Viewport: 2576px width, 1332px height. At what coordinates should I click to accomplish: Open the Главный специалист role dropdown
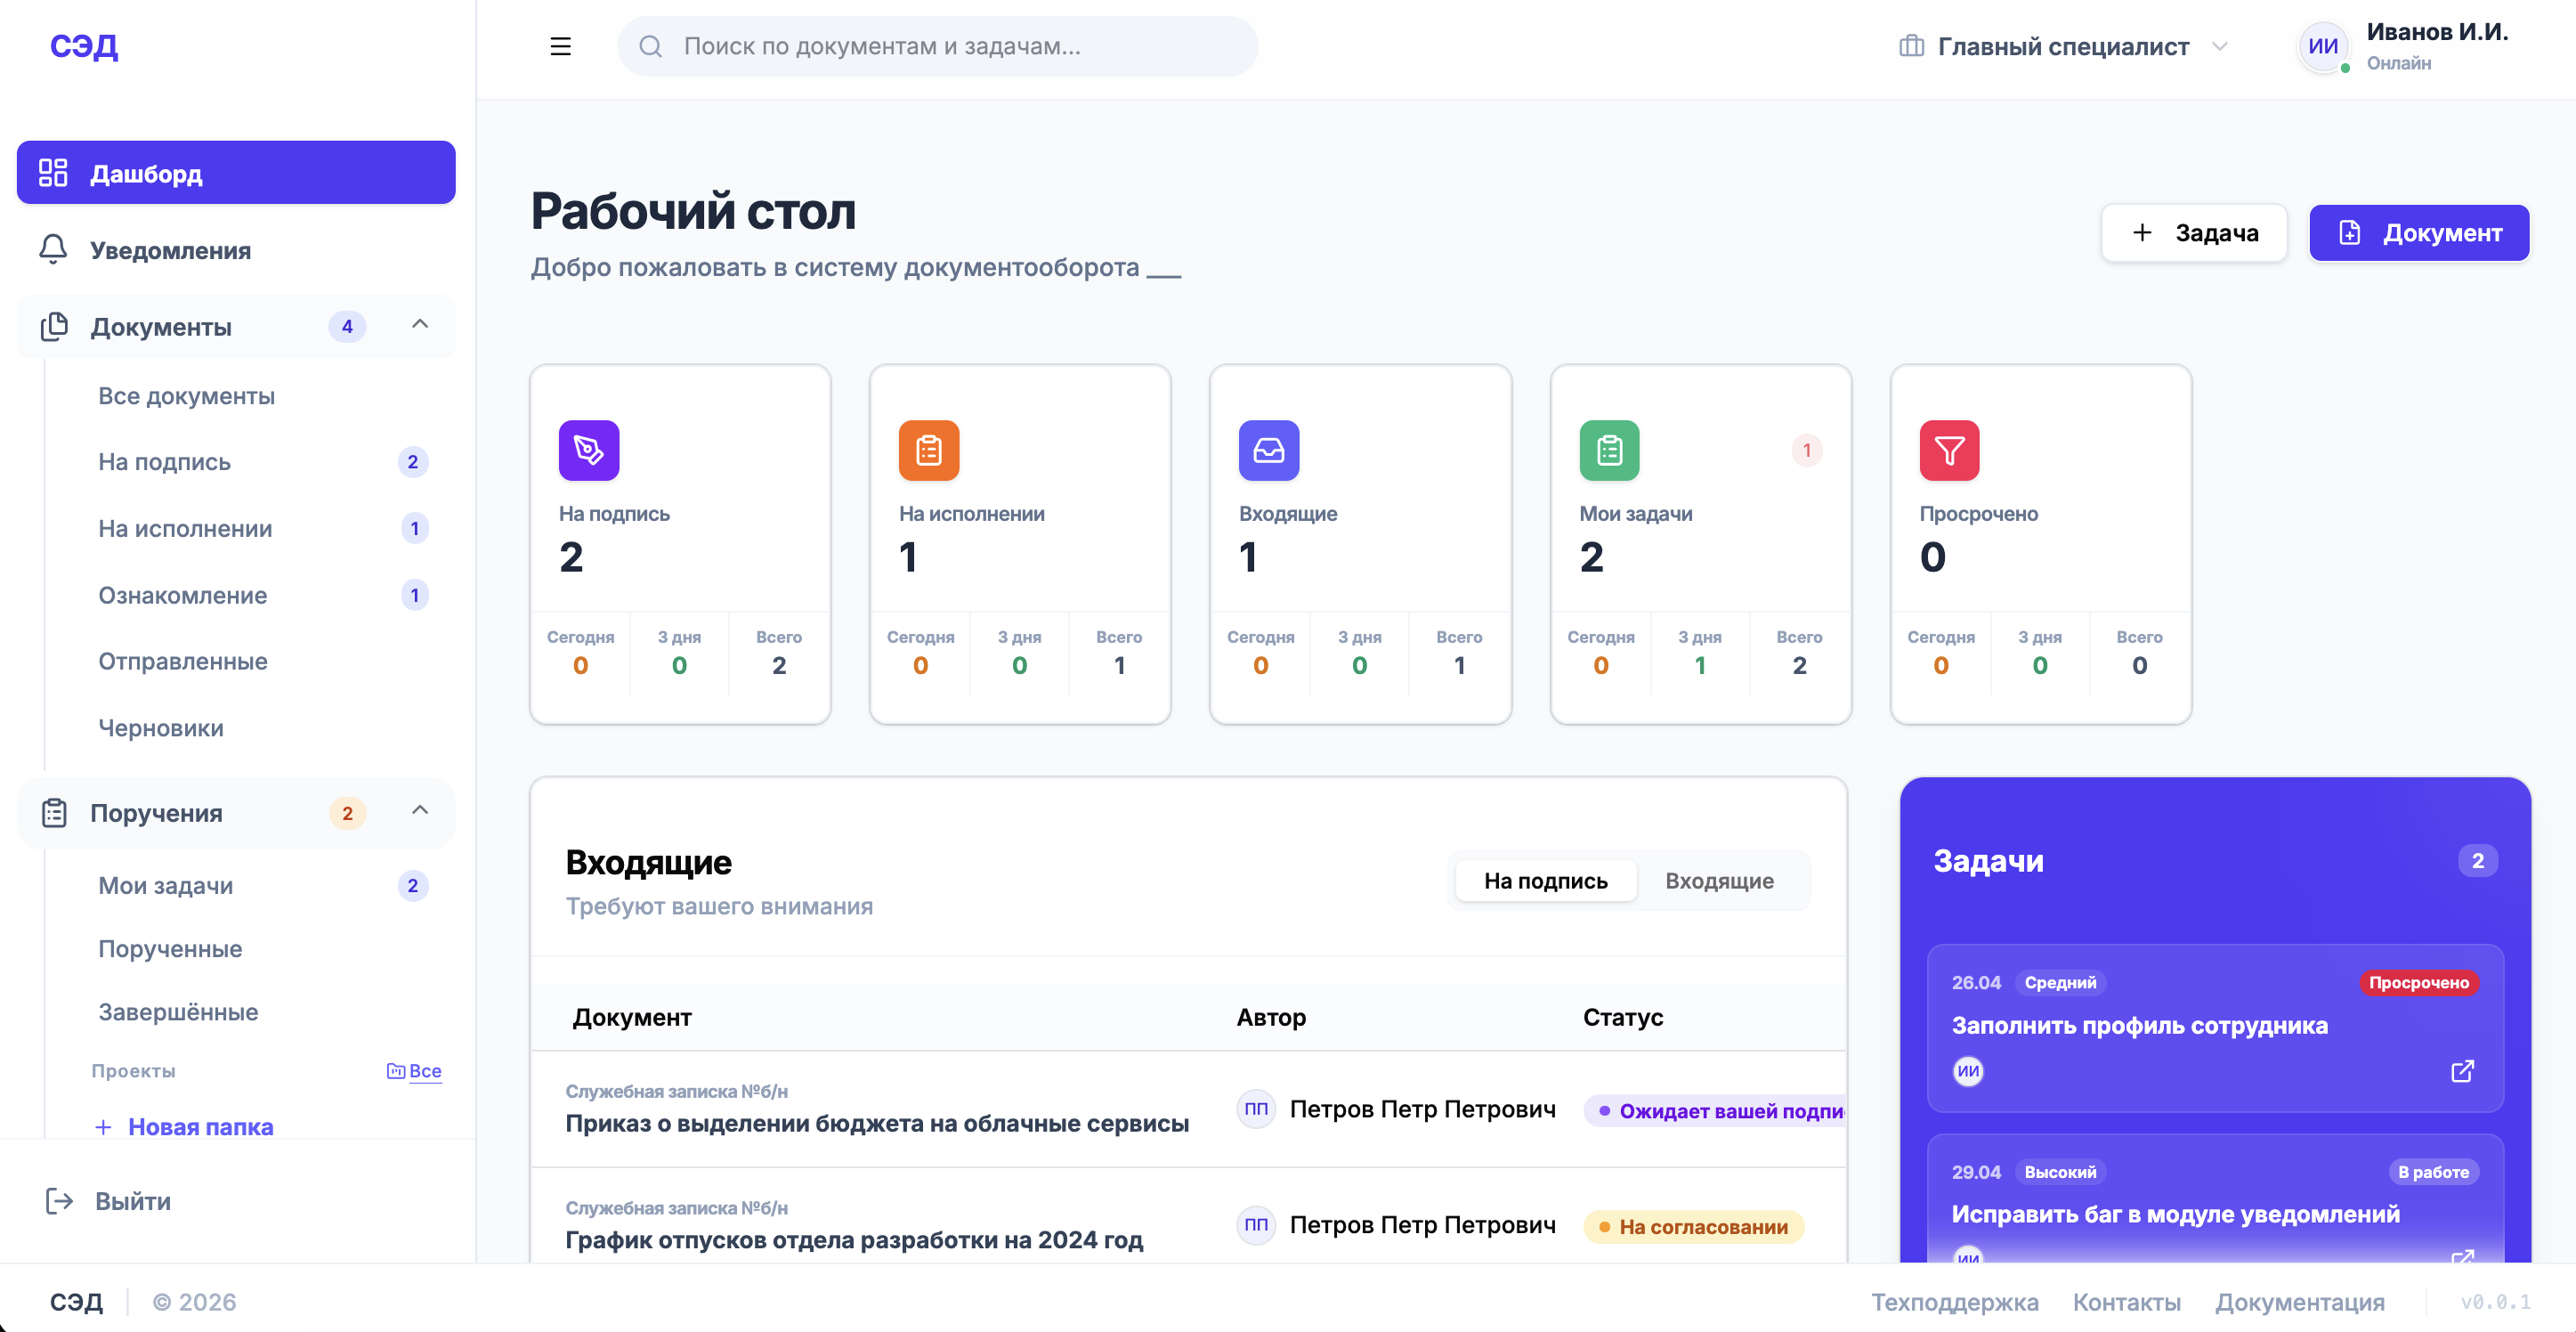pos(2063,46)
